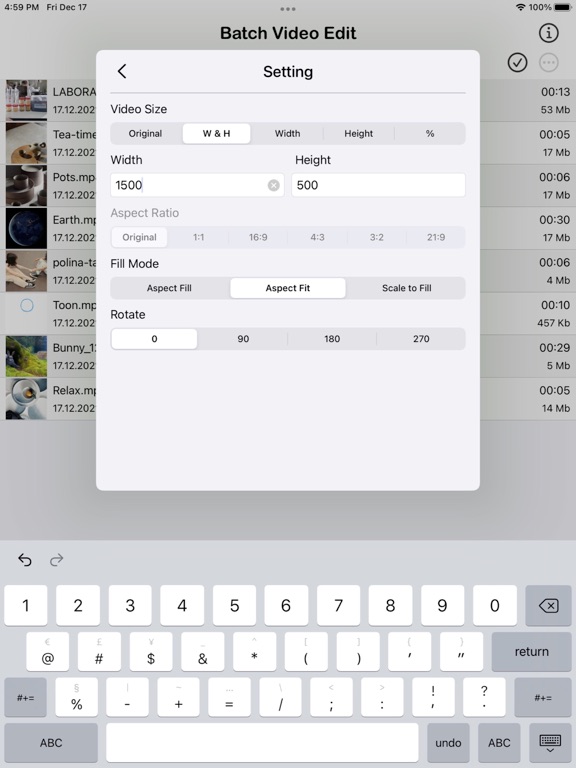Screen dimensions: 576x768
Task: Tap the space bar
Action: (x=262, y=743)
